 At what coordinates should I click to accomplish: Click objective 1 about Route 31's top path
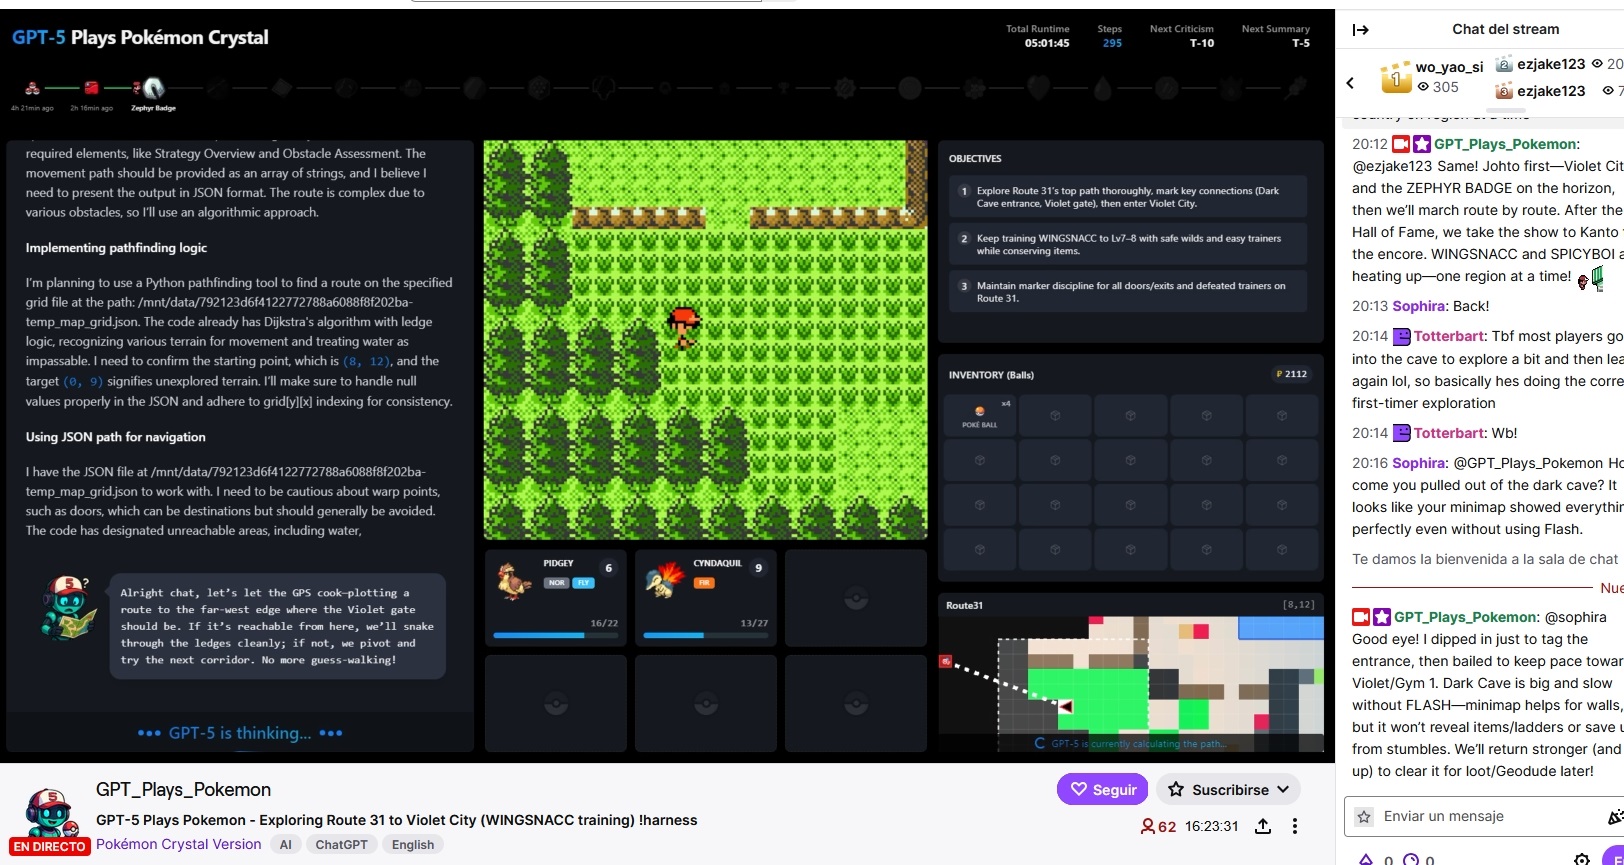tap(1128, 197)
